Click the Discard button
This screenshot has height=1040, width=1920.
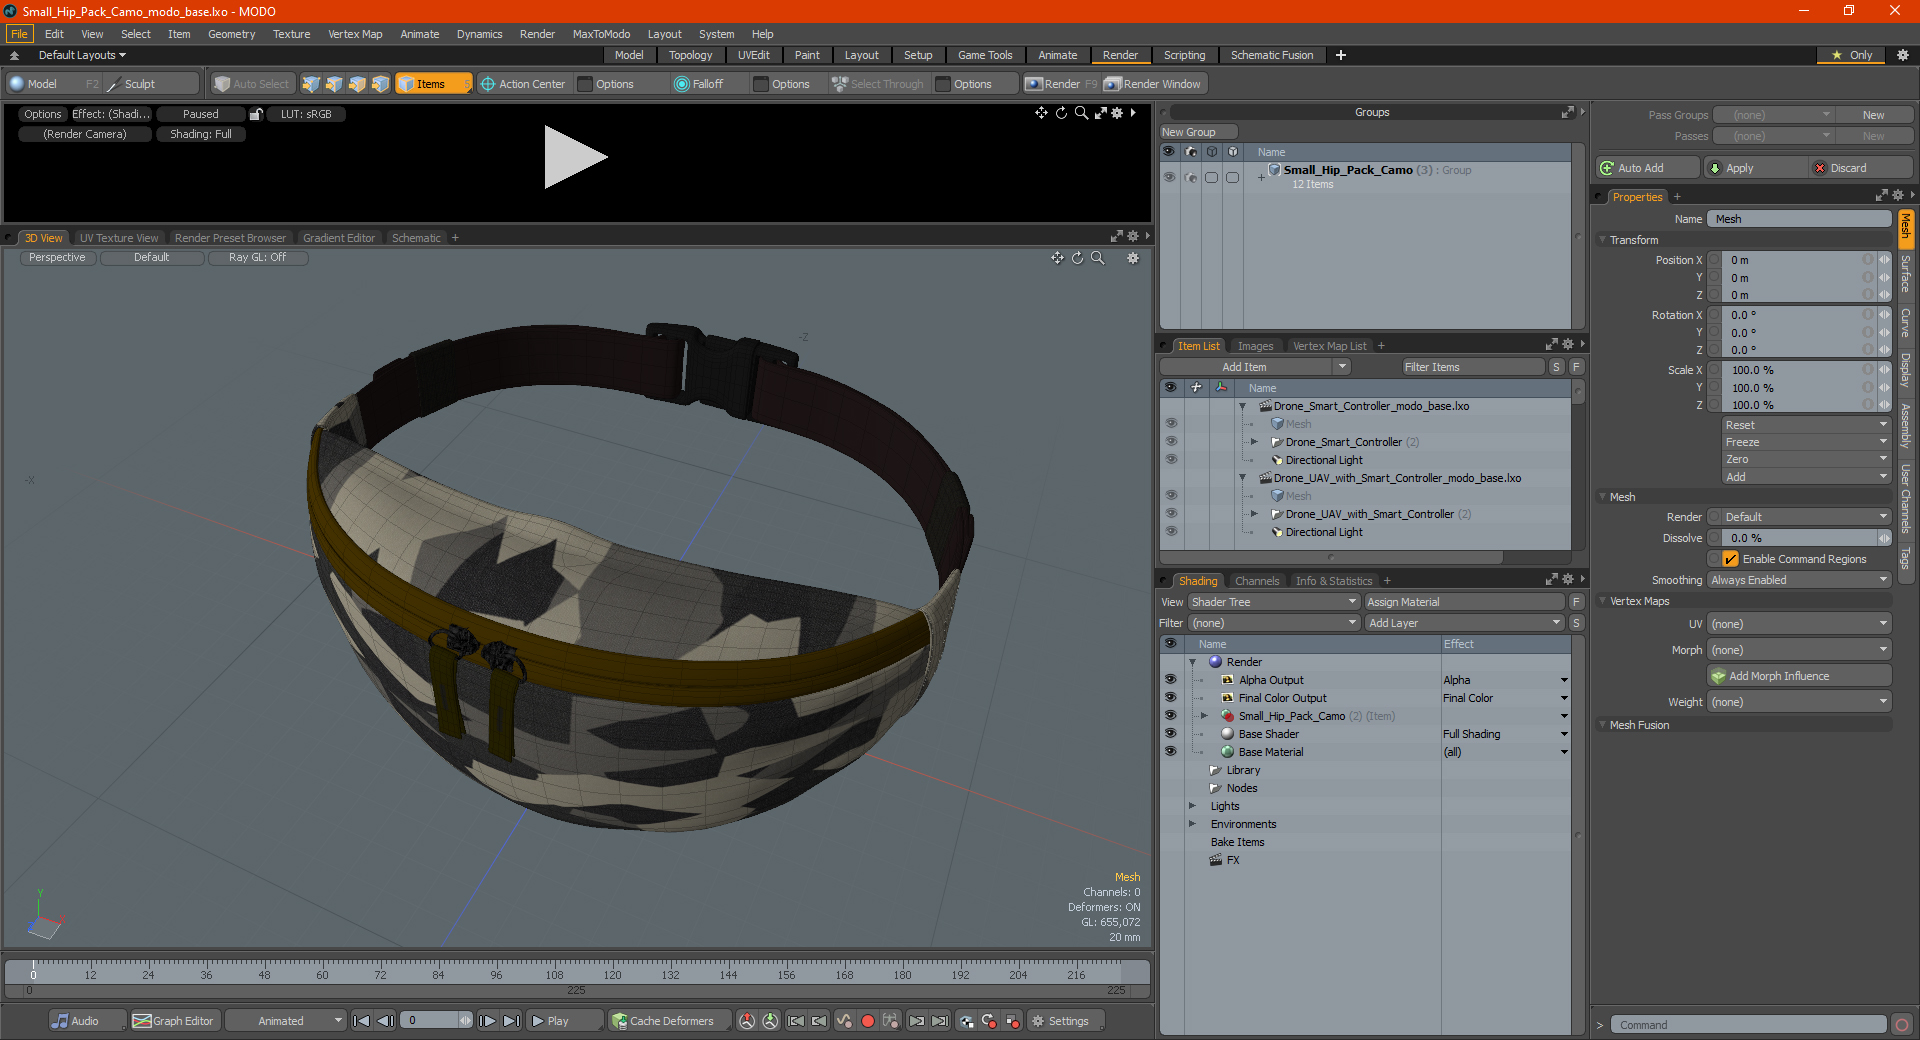(1861, 168)
